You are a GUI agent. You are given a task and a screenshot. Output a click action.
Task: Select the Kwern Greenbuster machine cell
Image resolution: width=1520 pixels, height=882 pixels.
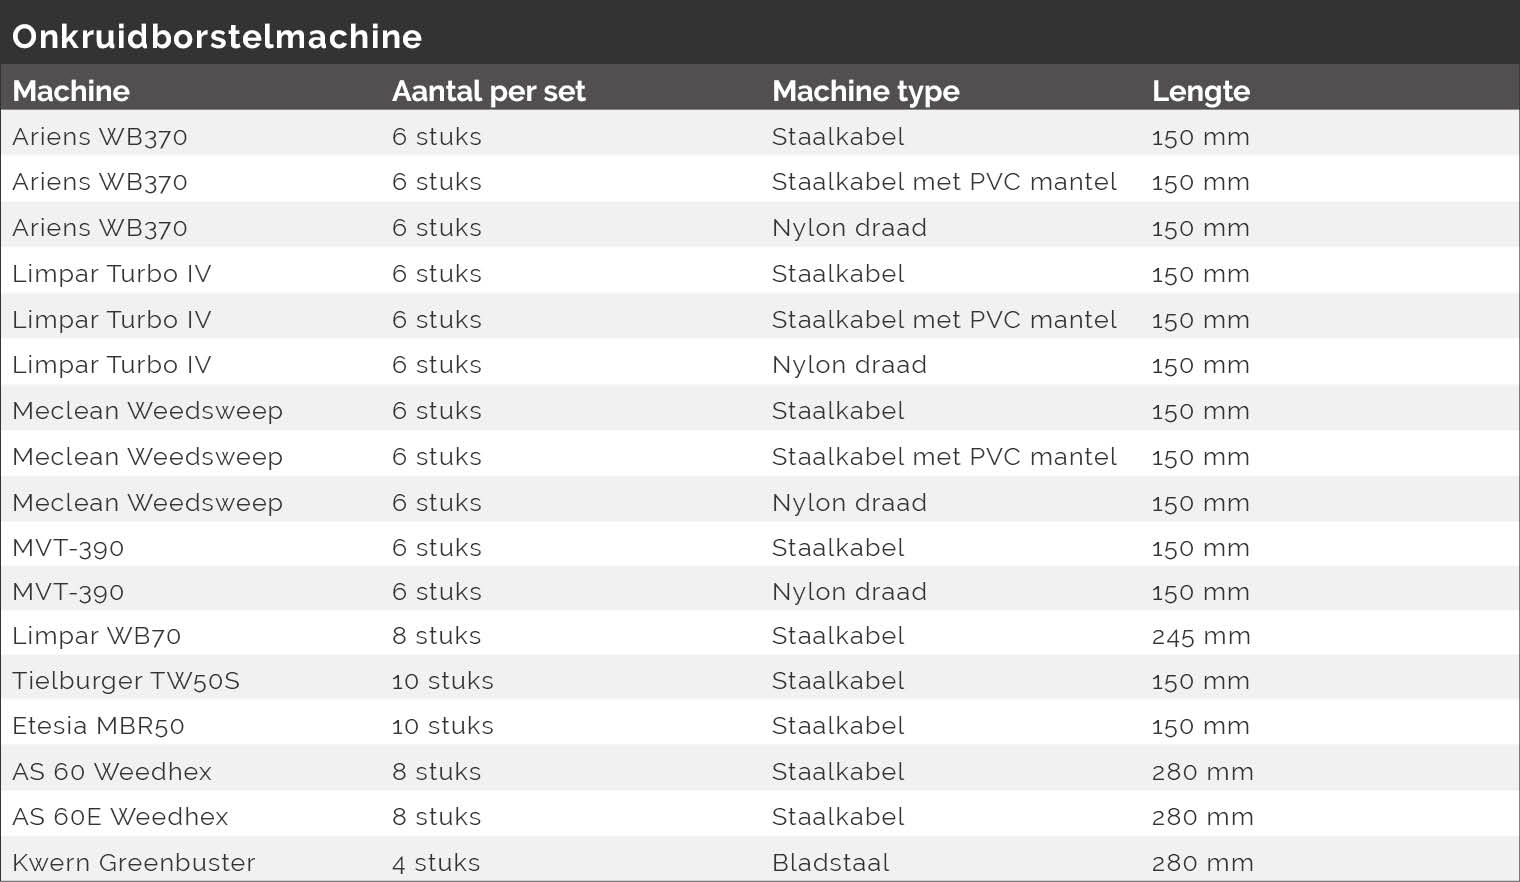[134, 863]
